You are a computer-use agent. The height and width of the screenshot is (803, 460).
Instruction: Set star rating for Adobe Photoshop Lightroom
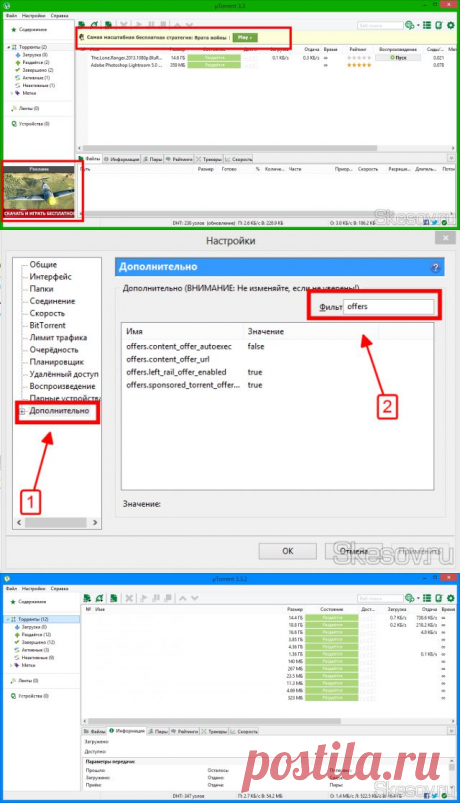coord(359,65)
